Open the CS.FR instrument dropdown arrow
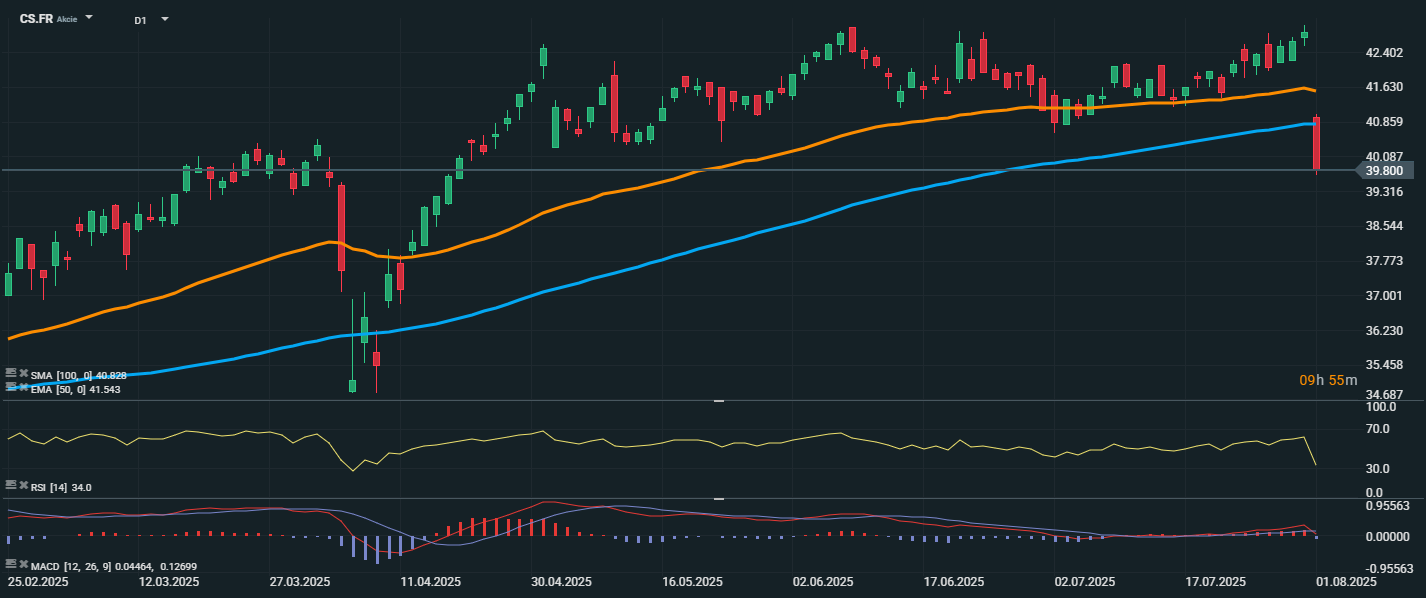 click(89, 18)
